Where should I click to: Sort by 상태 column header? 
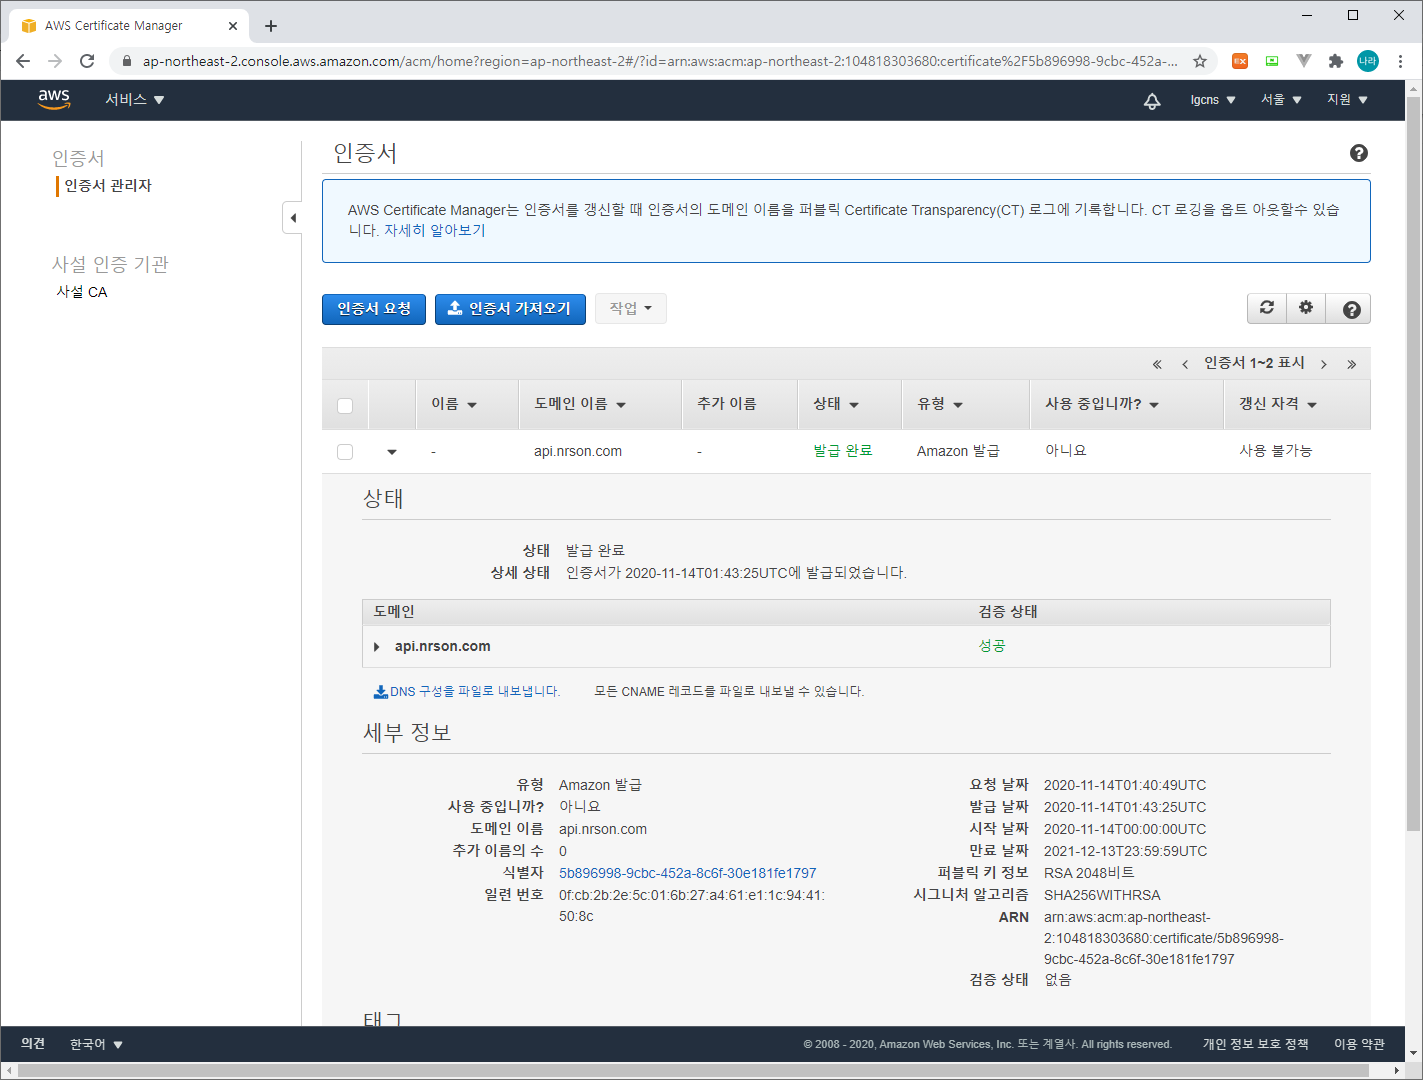pos(836,404)
